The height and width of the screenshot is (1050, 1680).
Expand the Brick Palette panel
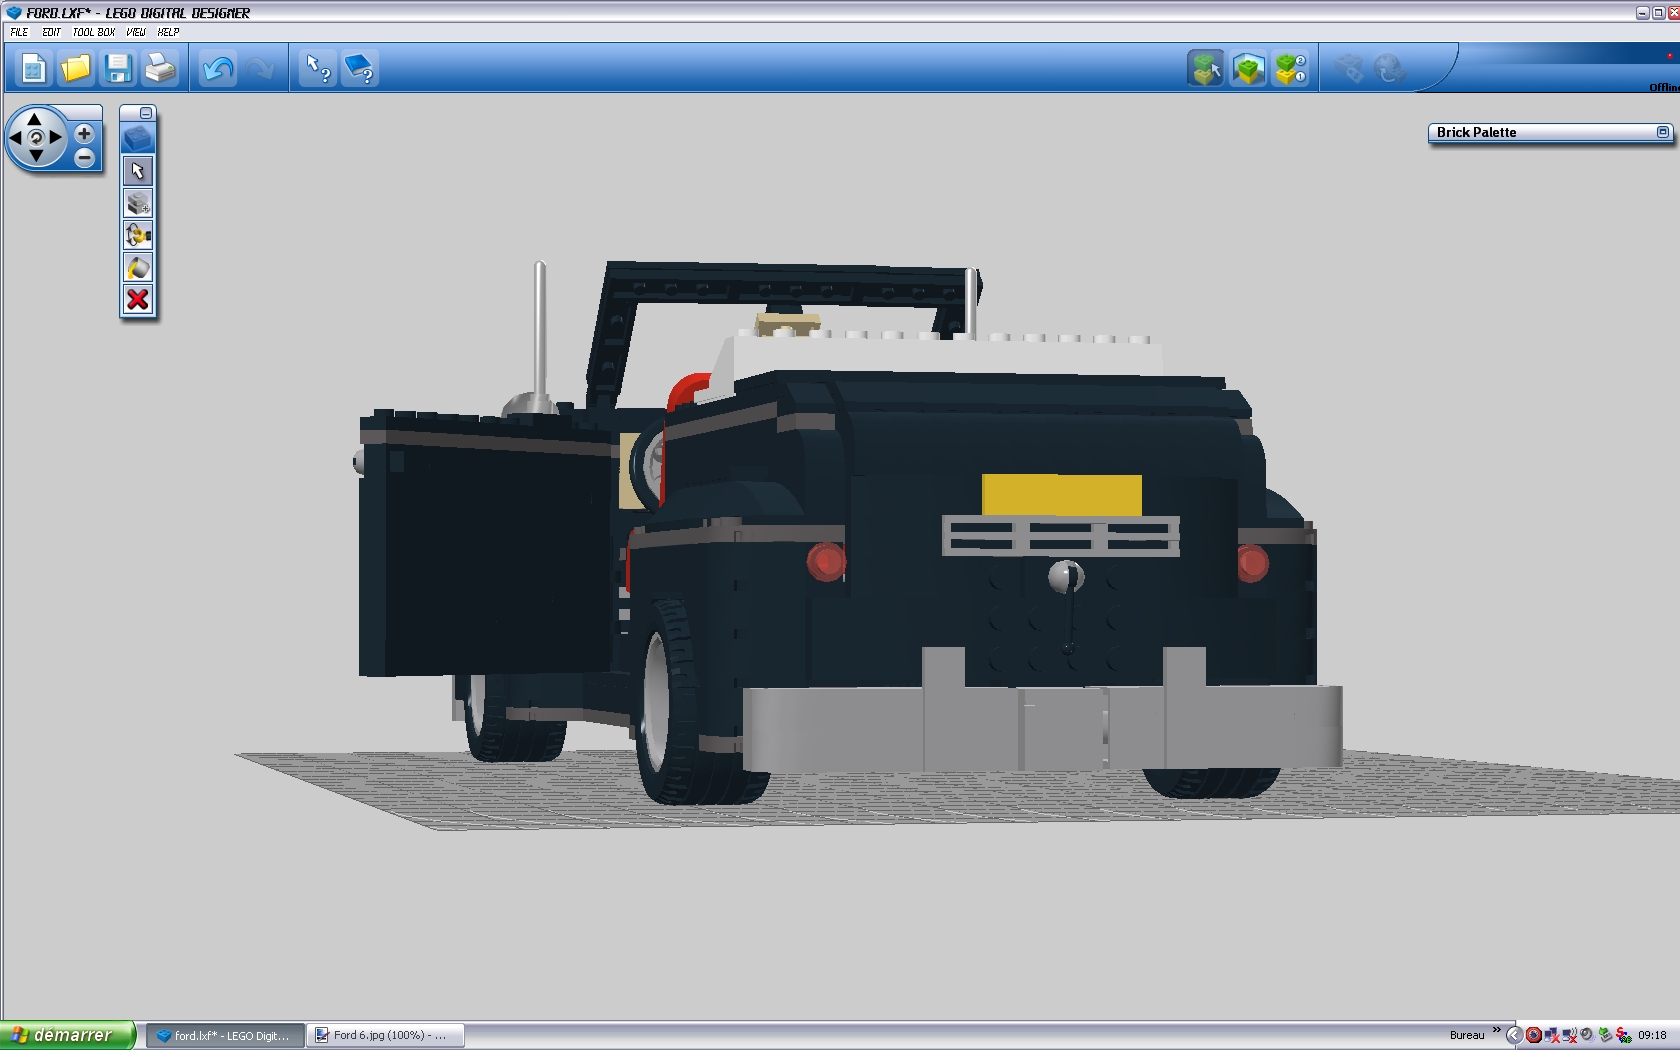(1663, 132)
